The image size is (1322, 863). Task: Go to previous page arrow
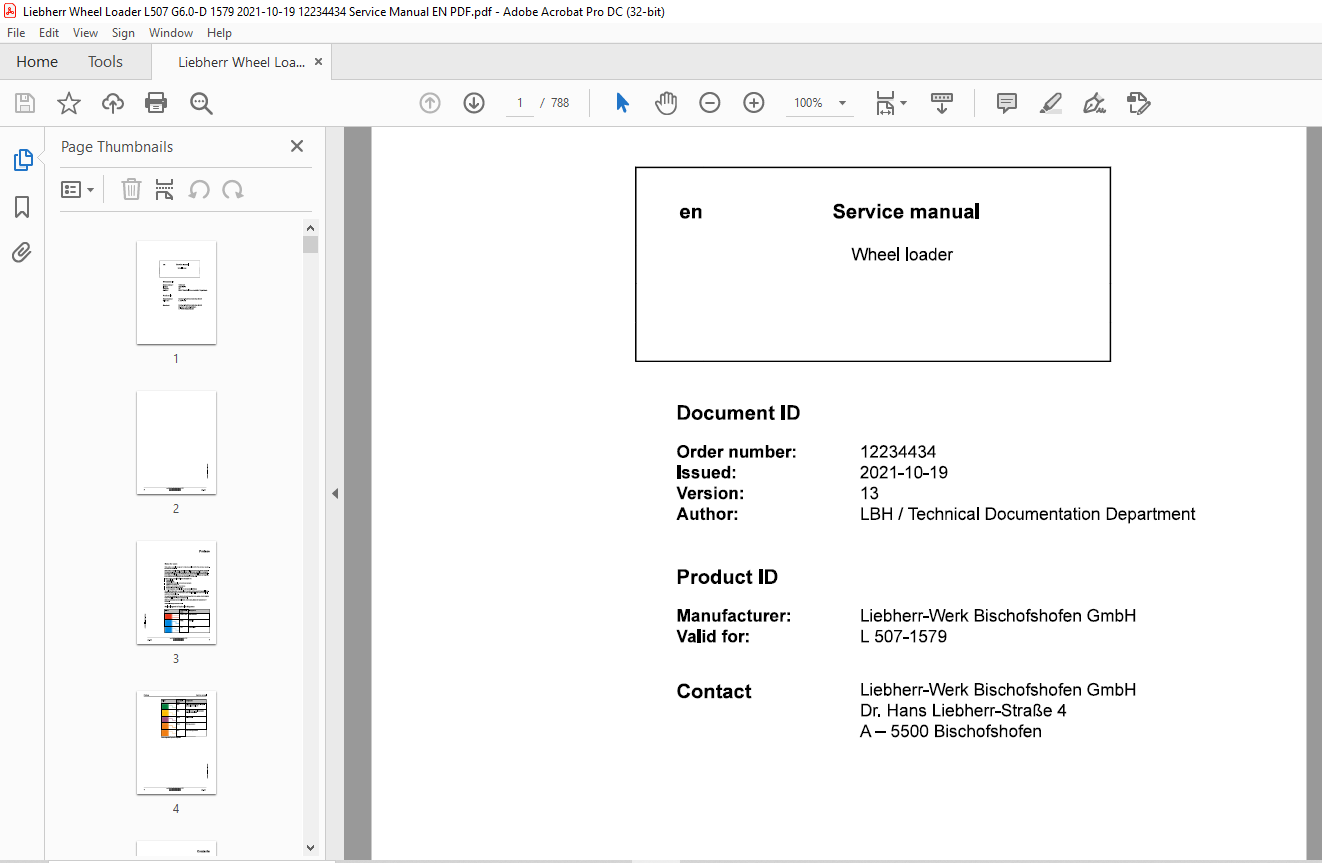click(x=430, y=103)
